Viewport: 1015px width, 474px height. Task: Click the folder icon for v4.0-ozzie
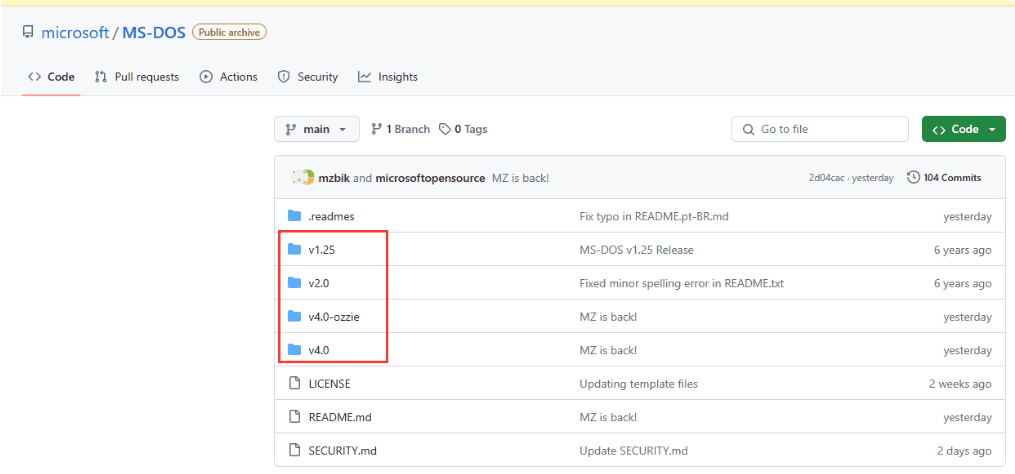pyautogui.click(x=295, y=317)
